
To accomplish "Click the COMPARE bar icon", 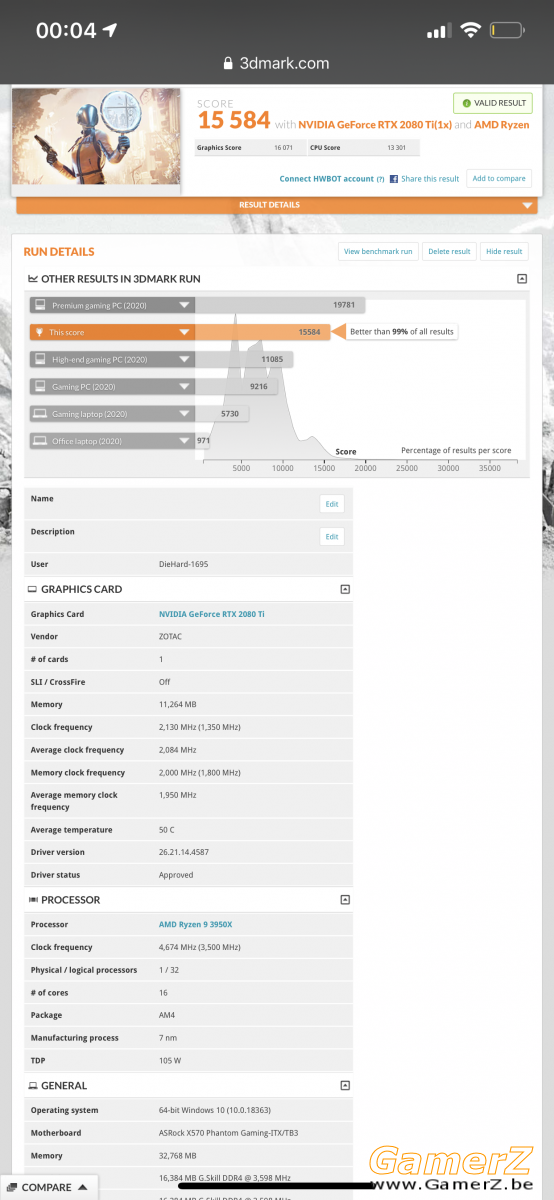I will 12,1187.
